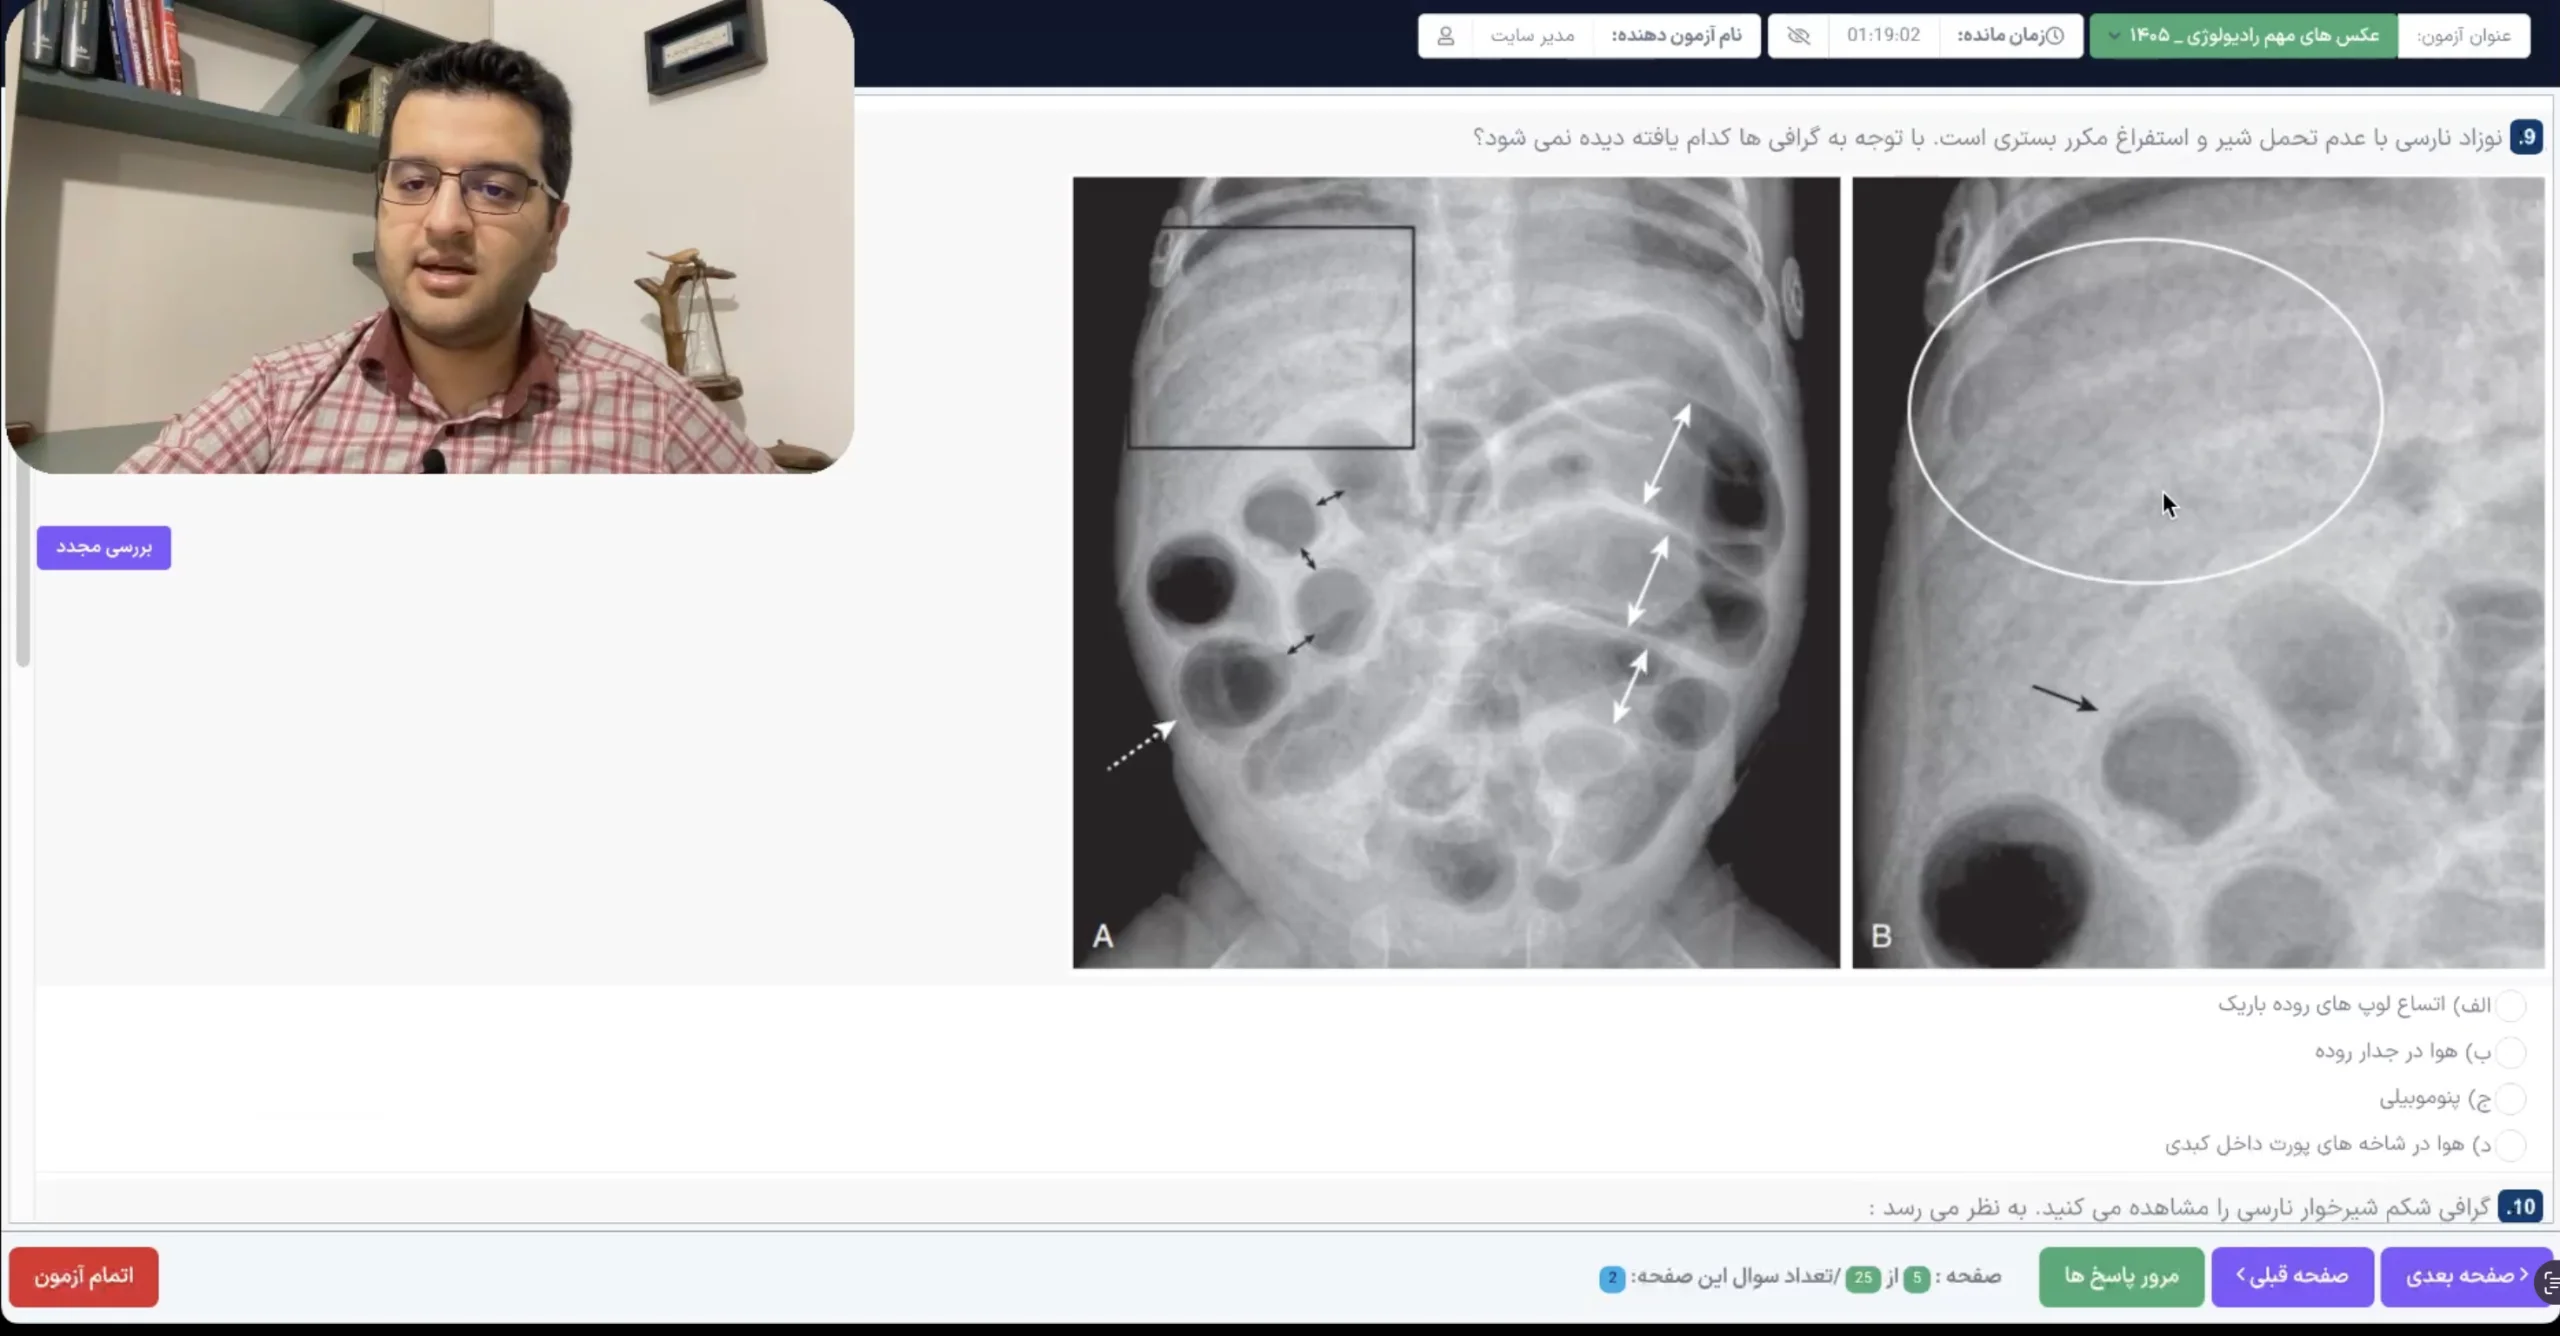Image resolution: width=2560 pixels, height=1336 pixels.
Task: Open radiograph image A
Action: (x=1456, y=573)
